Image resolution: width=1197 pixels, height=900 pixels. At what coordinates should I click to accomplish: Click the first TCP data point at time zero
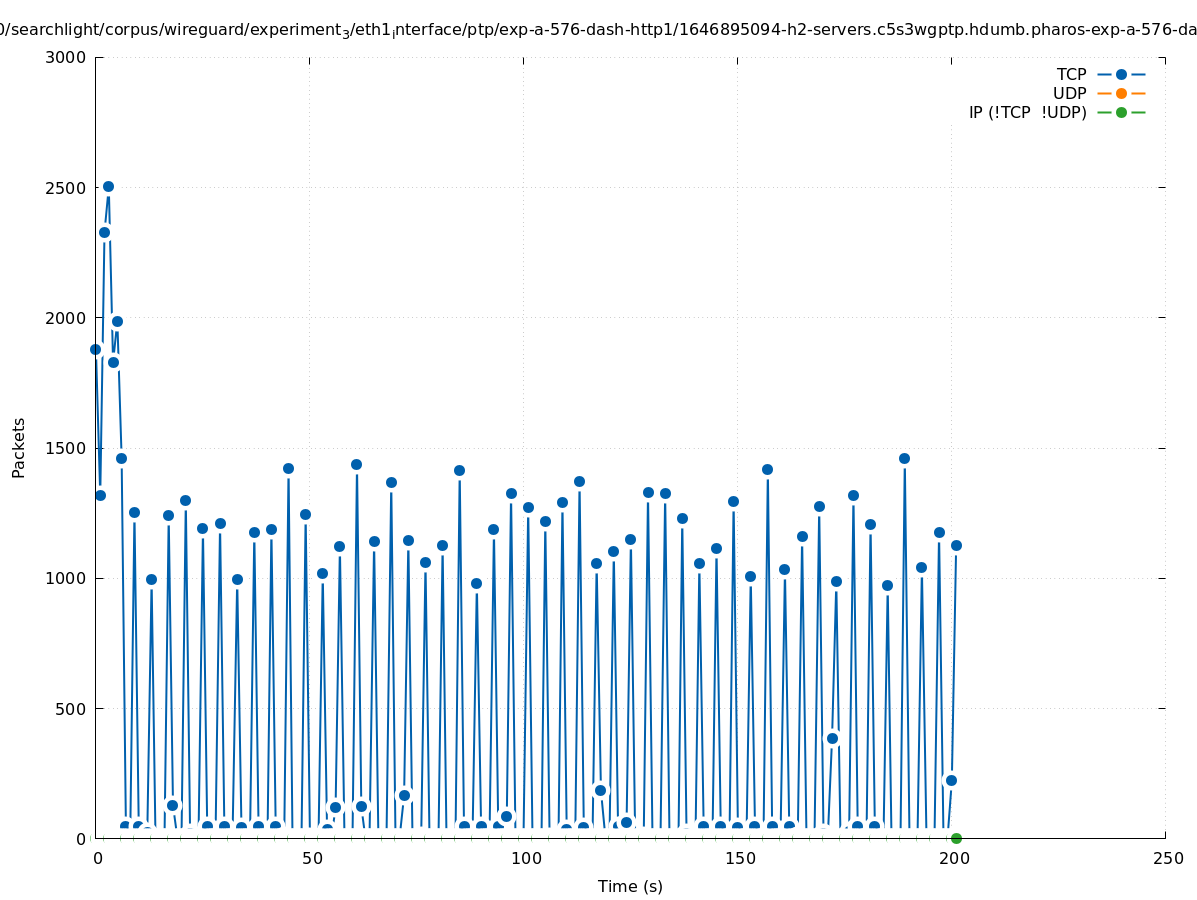coord(95,349)
